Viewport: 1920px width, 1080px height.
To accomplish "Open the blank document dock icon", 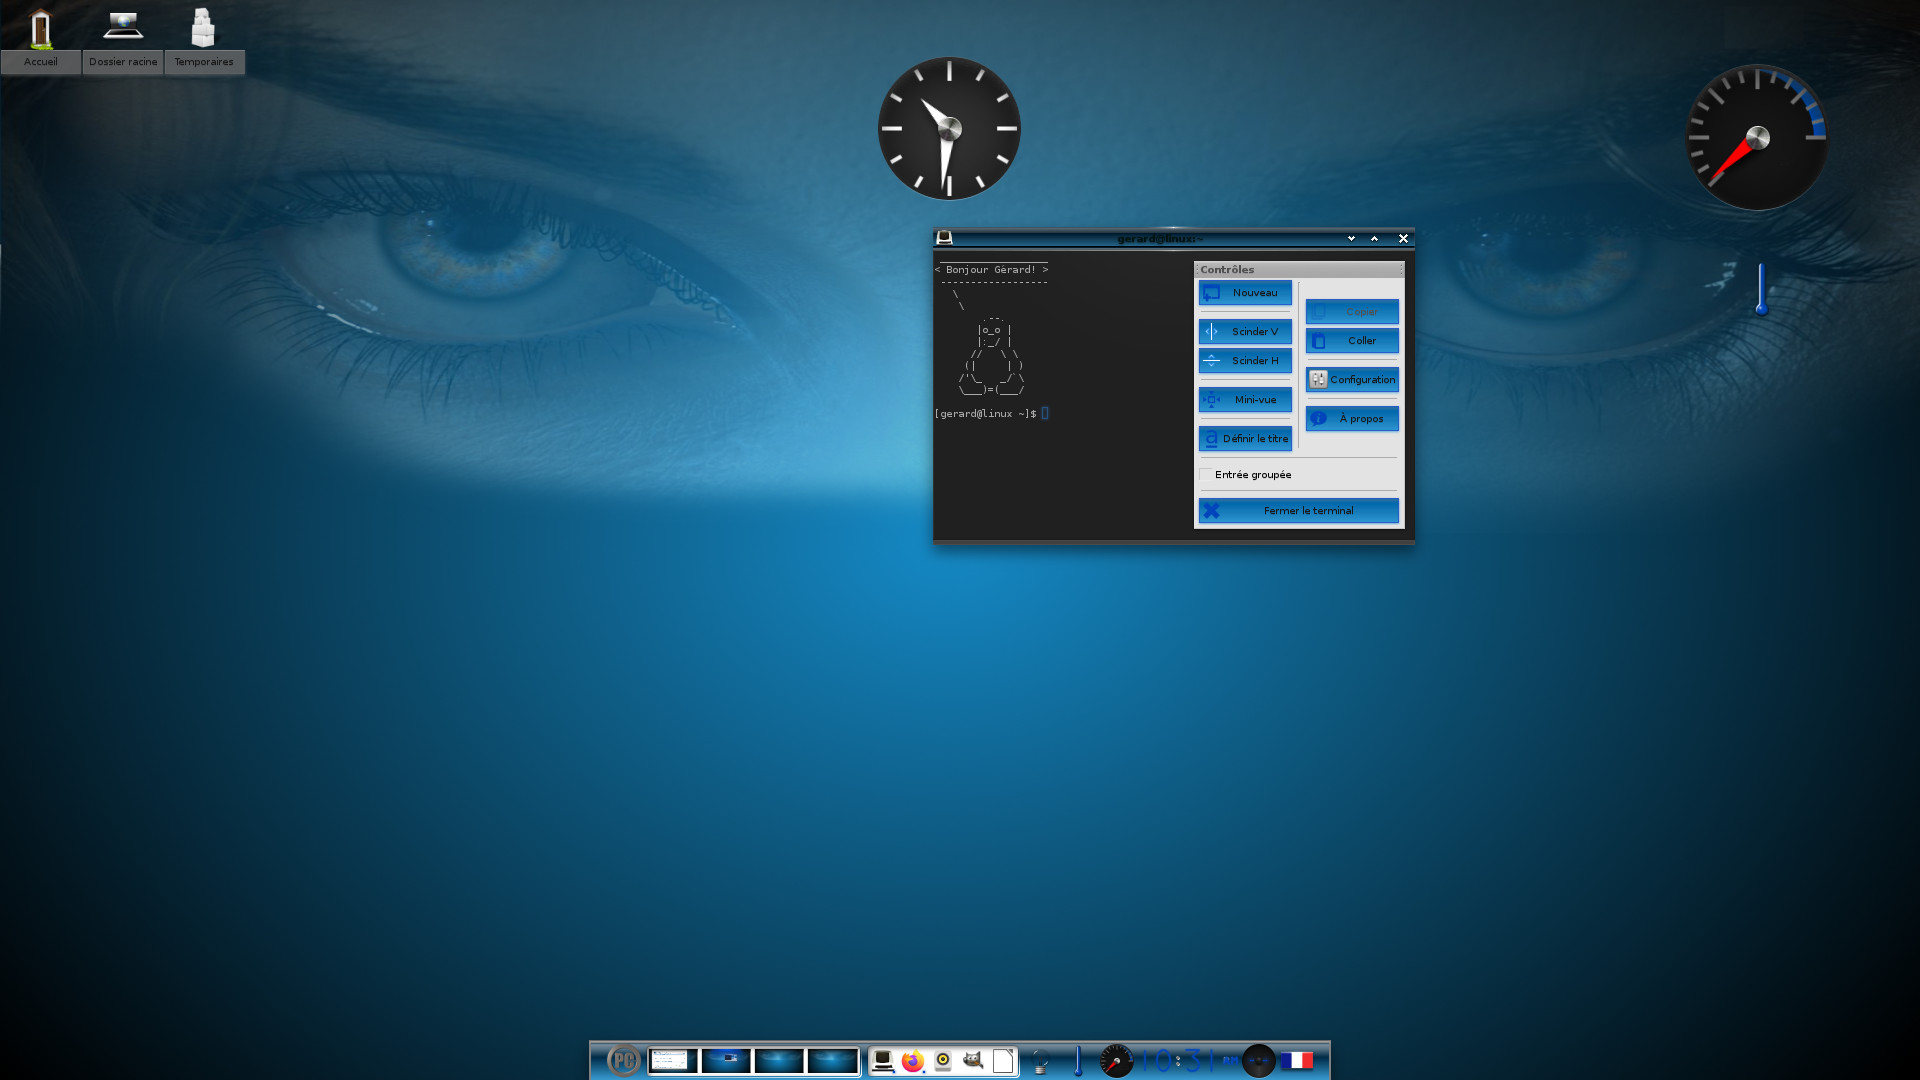I will point(1003,1061).
